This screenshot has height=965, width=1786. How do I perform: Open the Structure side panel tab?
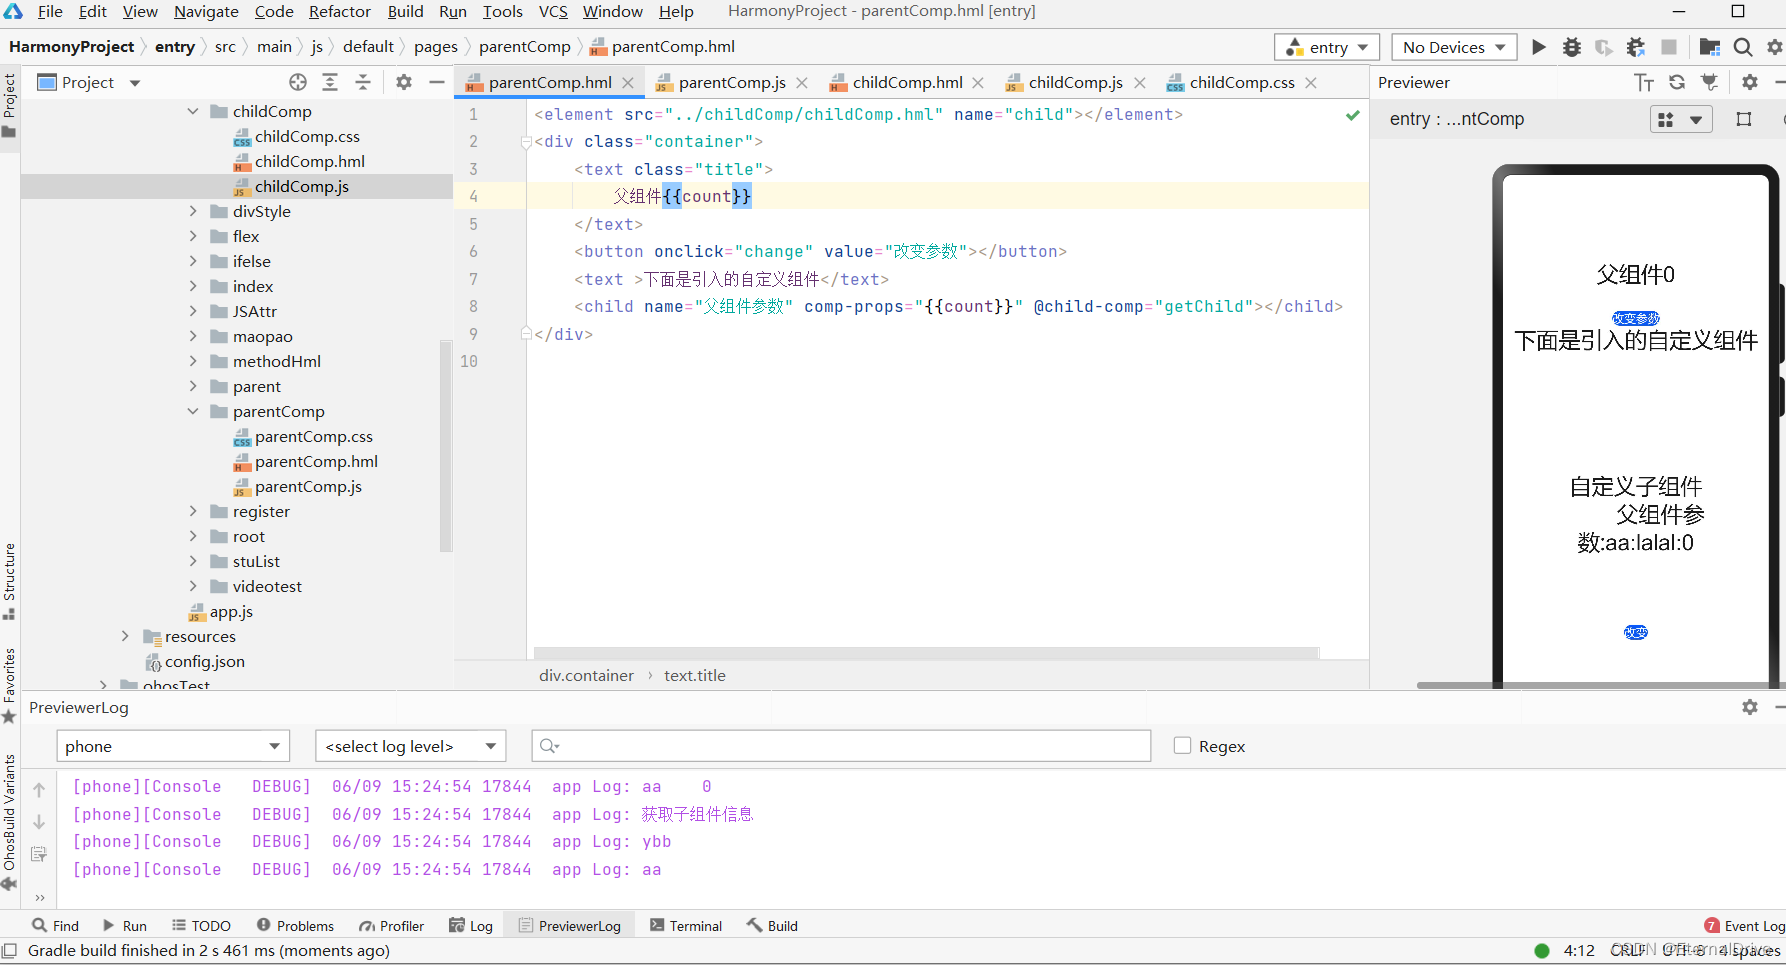[x=9, y=581]
